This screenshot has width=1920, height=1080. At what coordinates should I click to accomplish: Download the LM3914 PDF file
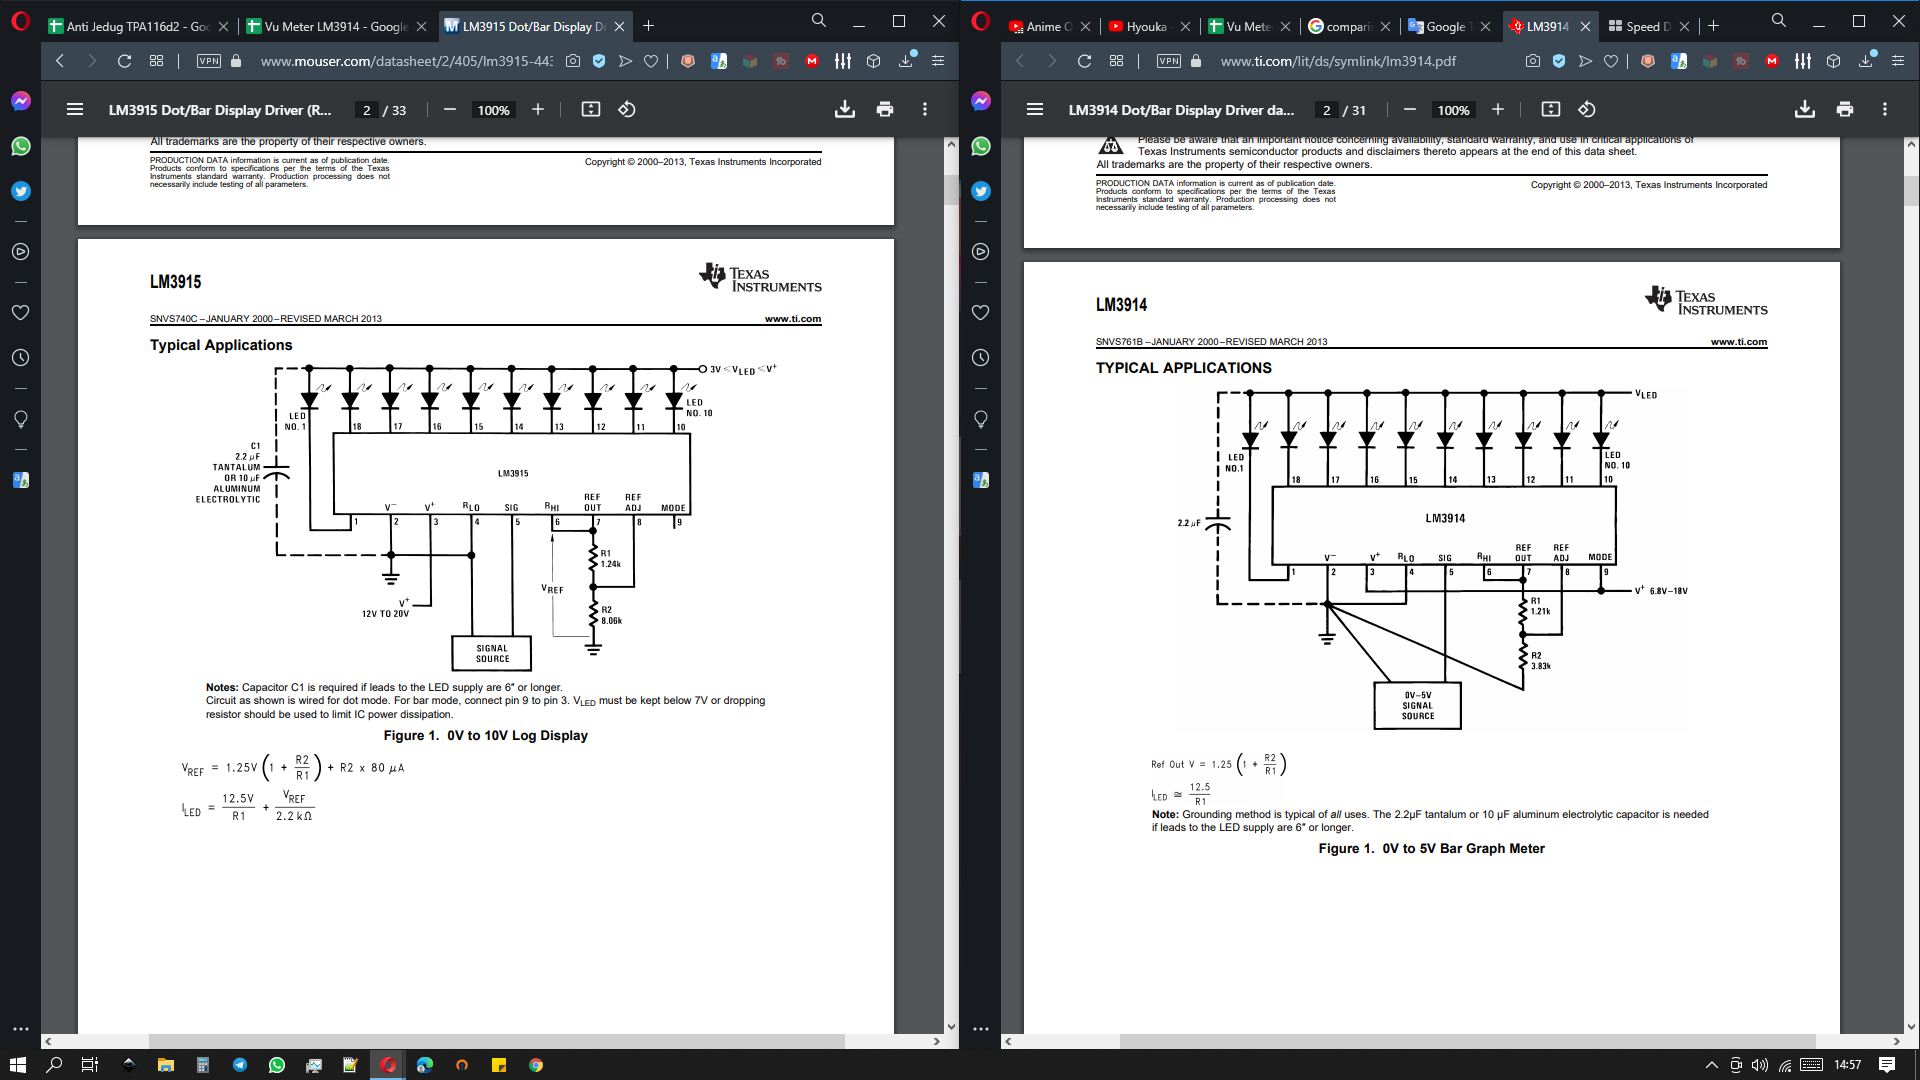click(1804, 109)
